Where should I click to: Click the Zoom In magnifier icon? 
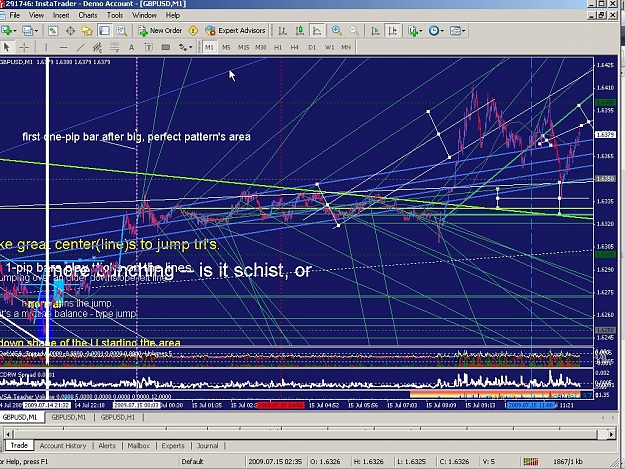click(337, 31)
